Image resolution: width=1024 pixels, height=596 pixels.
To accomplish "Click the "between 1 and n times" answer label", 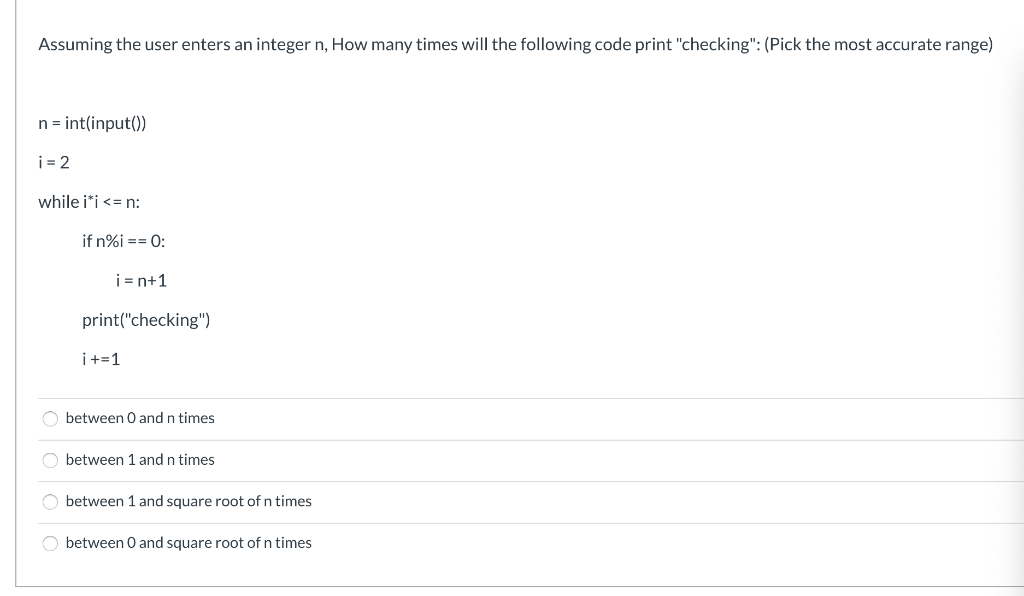I will tap(140, 460).
